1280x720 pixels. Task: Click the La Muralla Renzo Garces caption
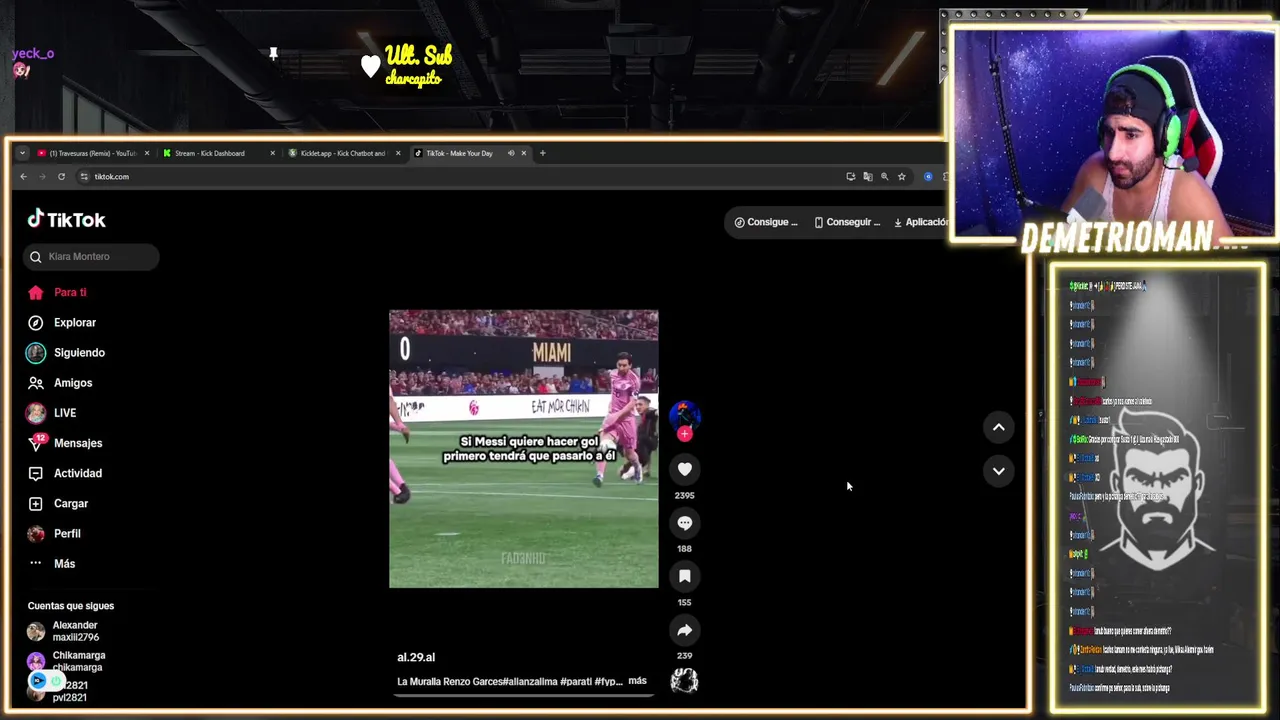pyautogui.click(x=510, y=681)
